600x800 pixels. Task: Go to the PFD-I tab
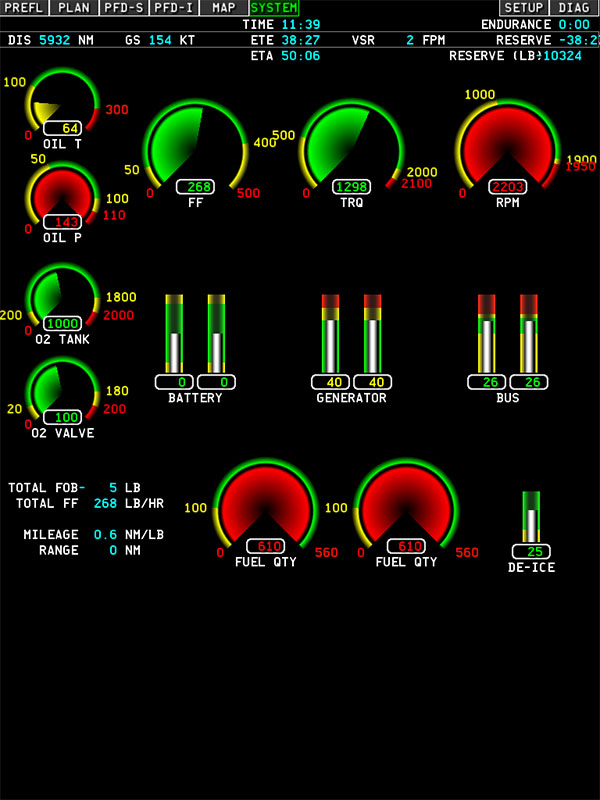[x=174, y=8]
